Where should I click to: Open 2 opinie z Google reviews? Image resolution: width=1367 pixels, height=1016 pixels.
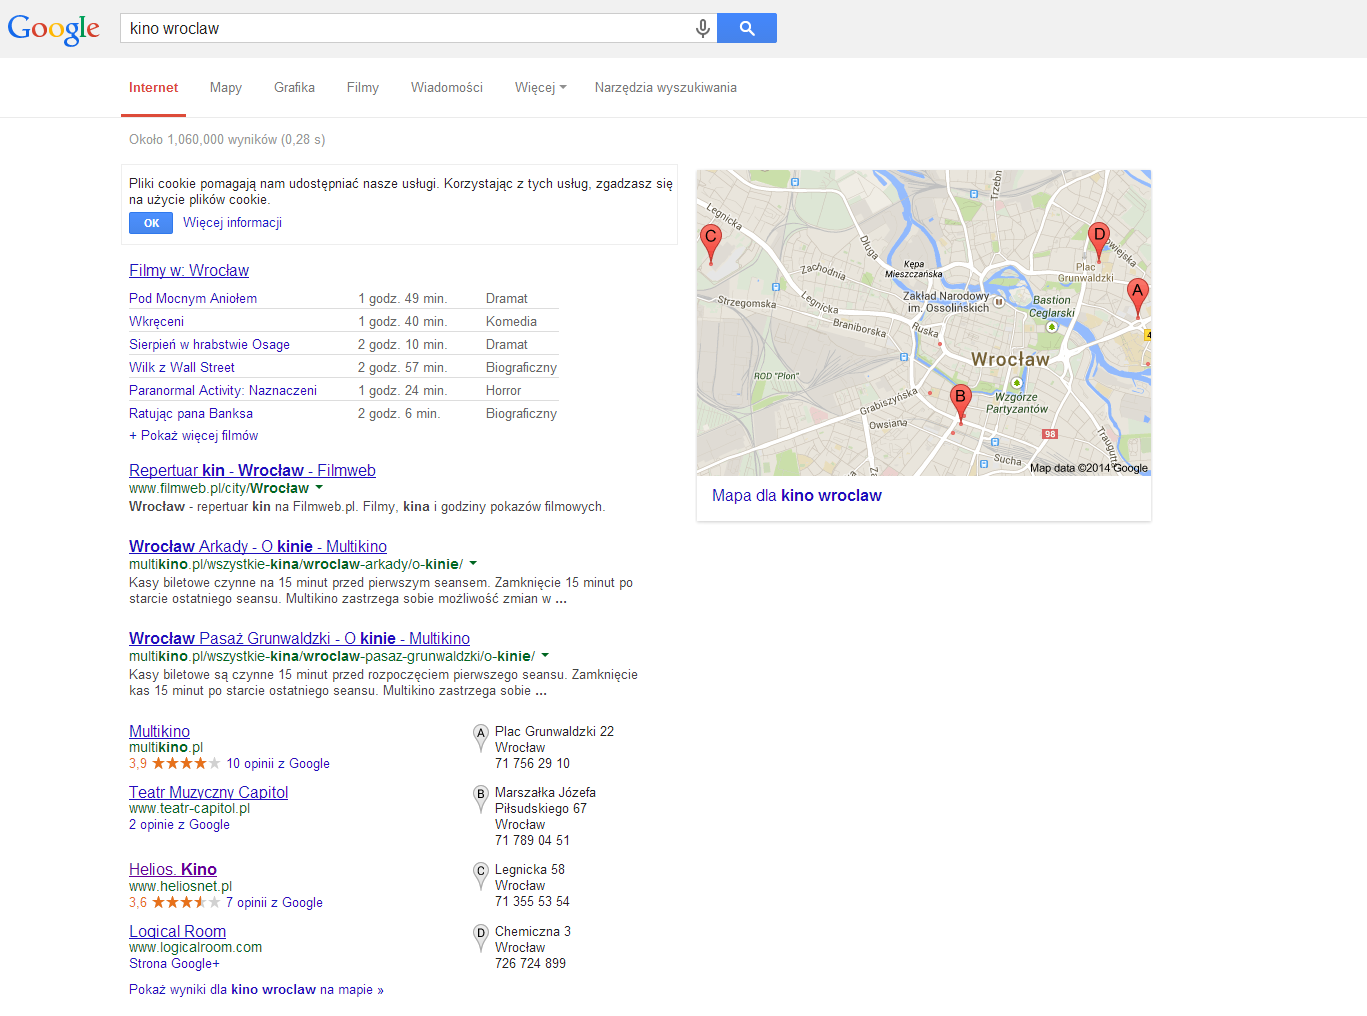pos(179,825)
